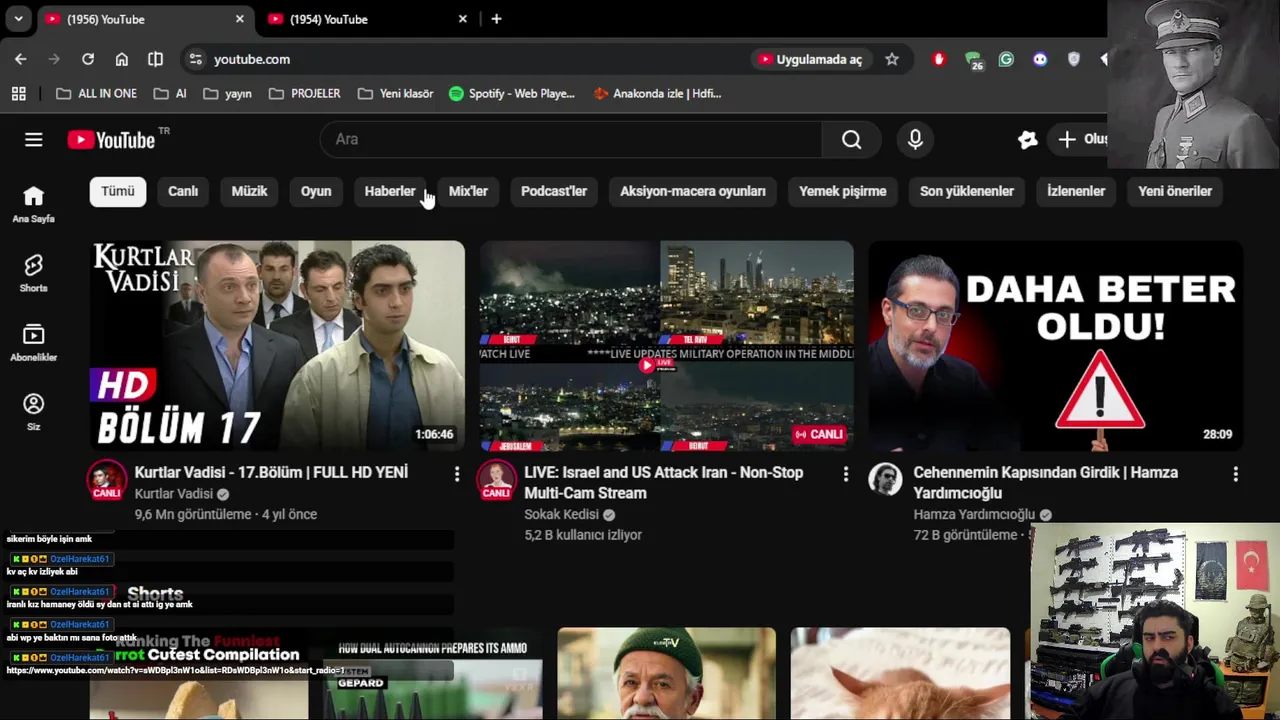Reload the youtube.com page
The width and height of the screenshot is (1280, 720).
pyautogui.click(x=88, y=59)
